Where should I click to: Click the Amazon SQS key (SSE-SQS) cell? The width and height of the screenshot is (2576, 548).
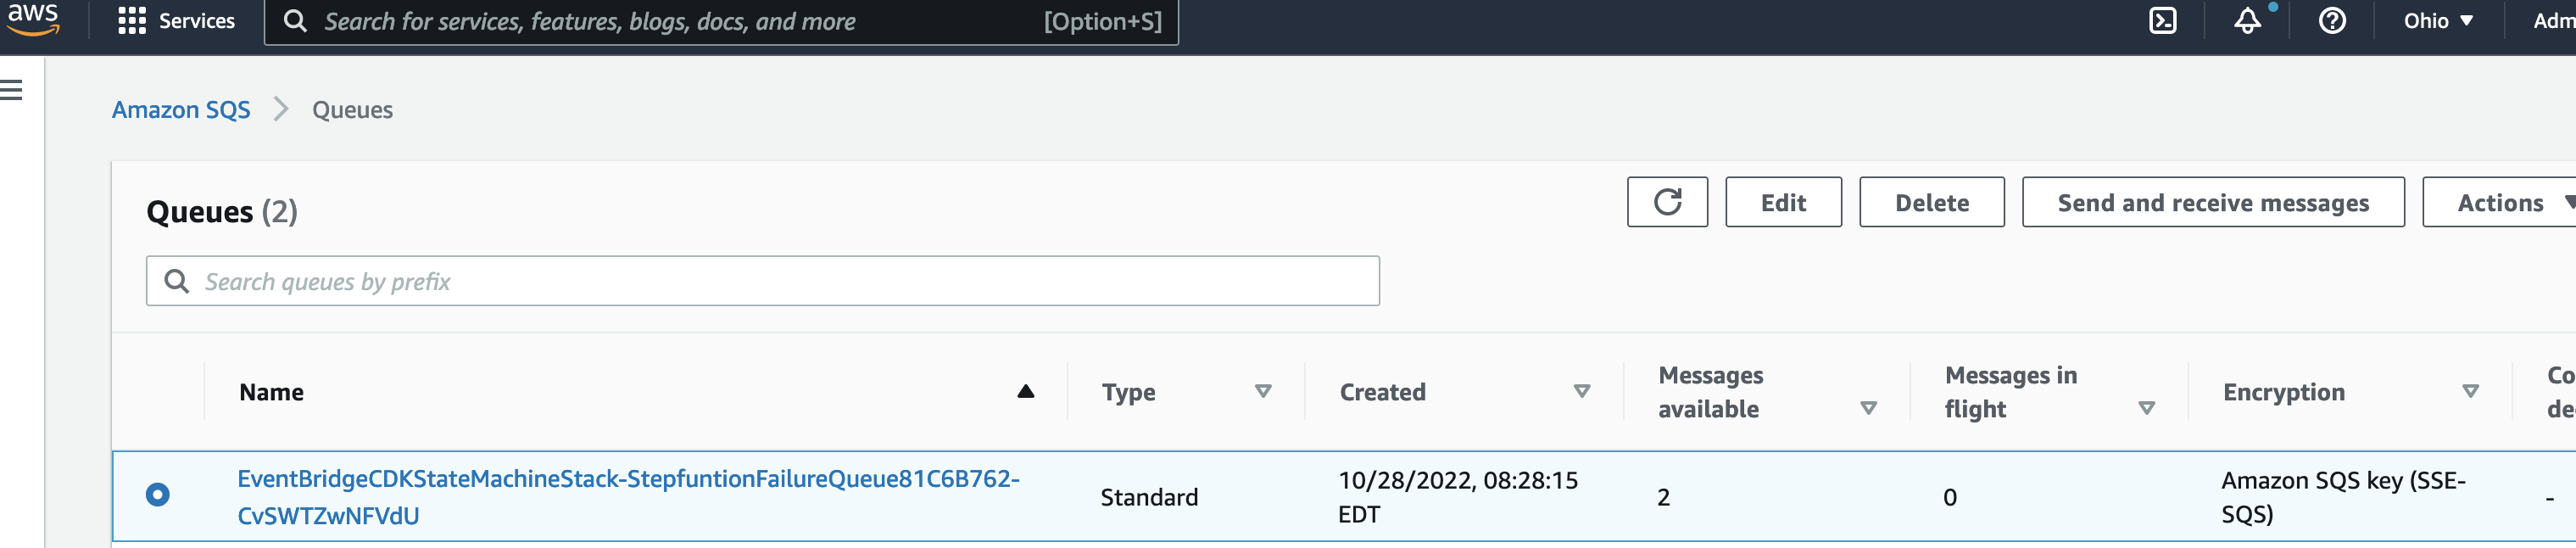[x=2343, y=497]
